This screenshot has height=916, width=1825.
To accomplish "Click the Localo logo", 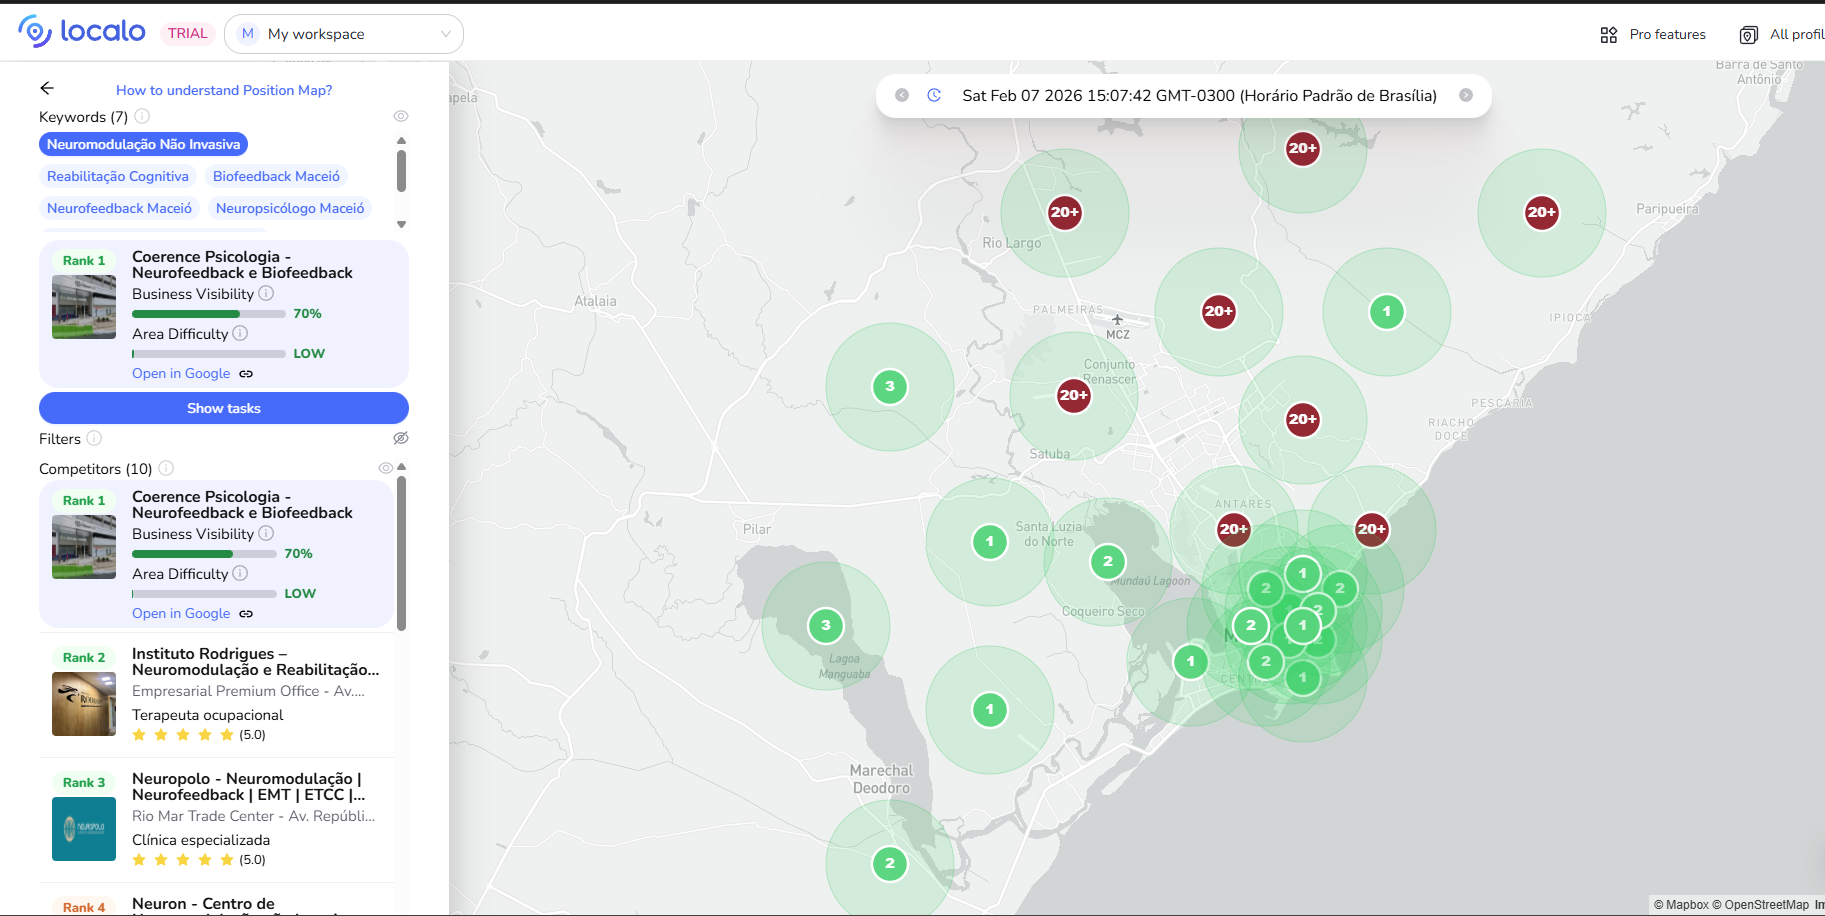I will coord(82,32).
